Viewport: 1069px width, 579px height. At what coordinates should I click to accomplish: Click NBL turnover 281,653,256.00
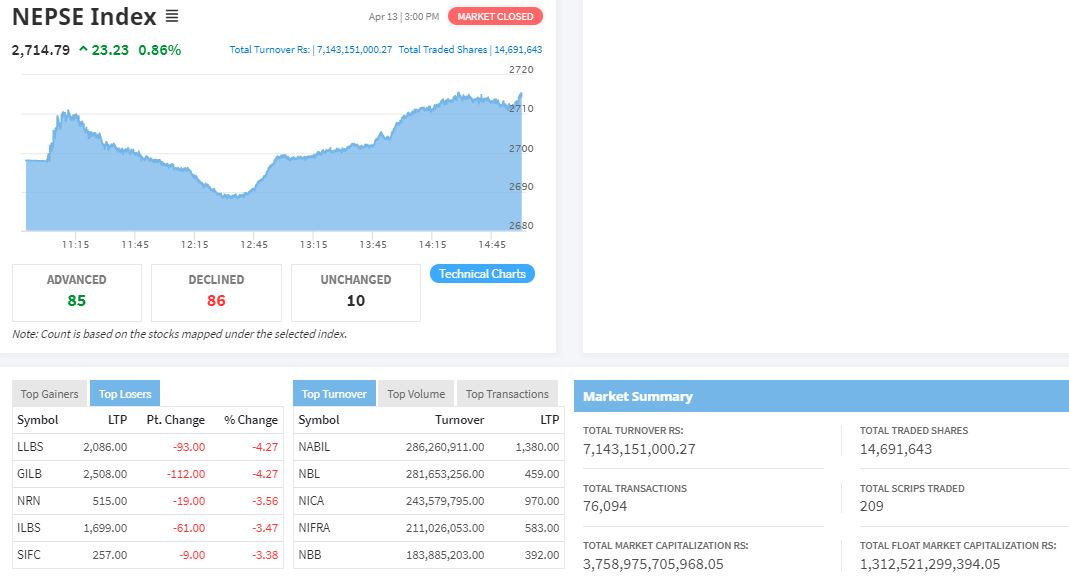[x=445, y=473]
